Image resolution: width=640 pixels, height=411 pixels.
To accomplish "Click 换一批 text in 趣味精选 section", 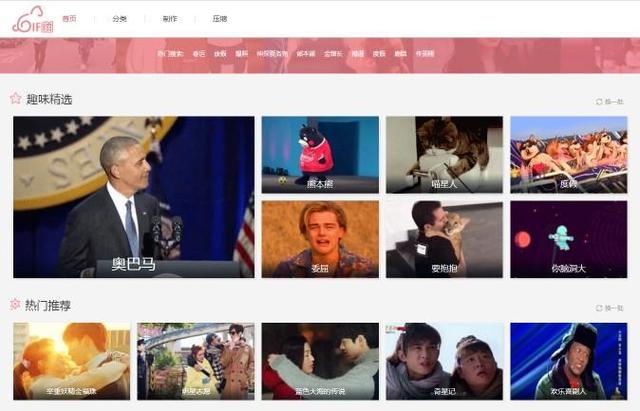I will coord(614,102).
